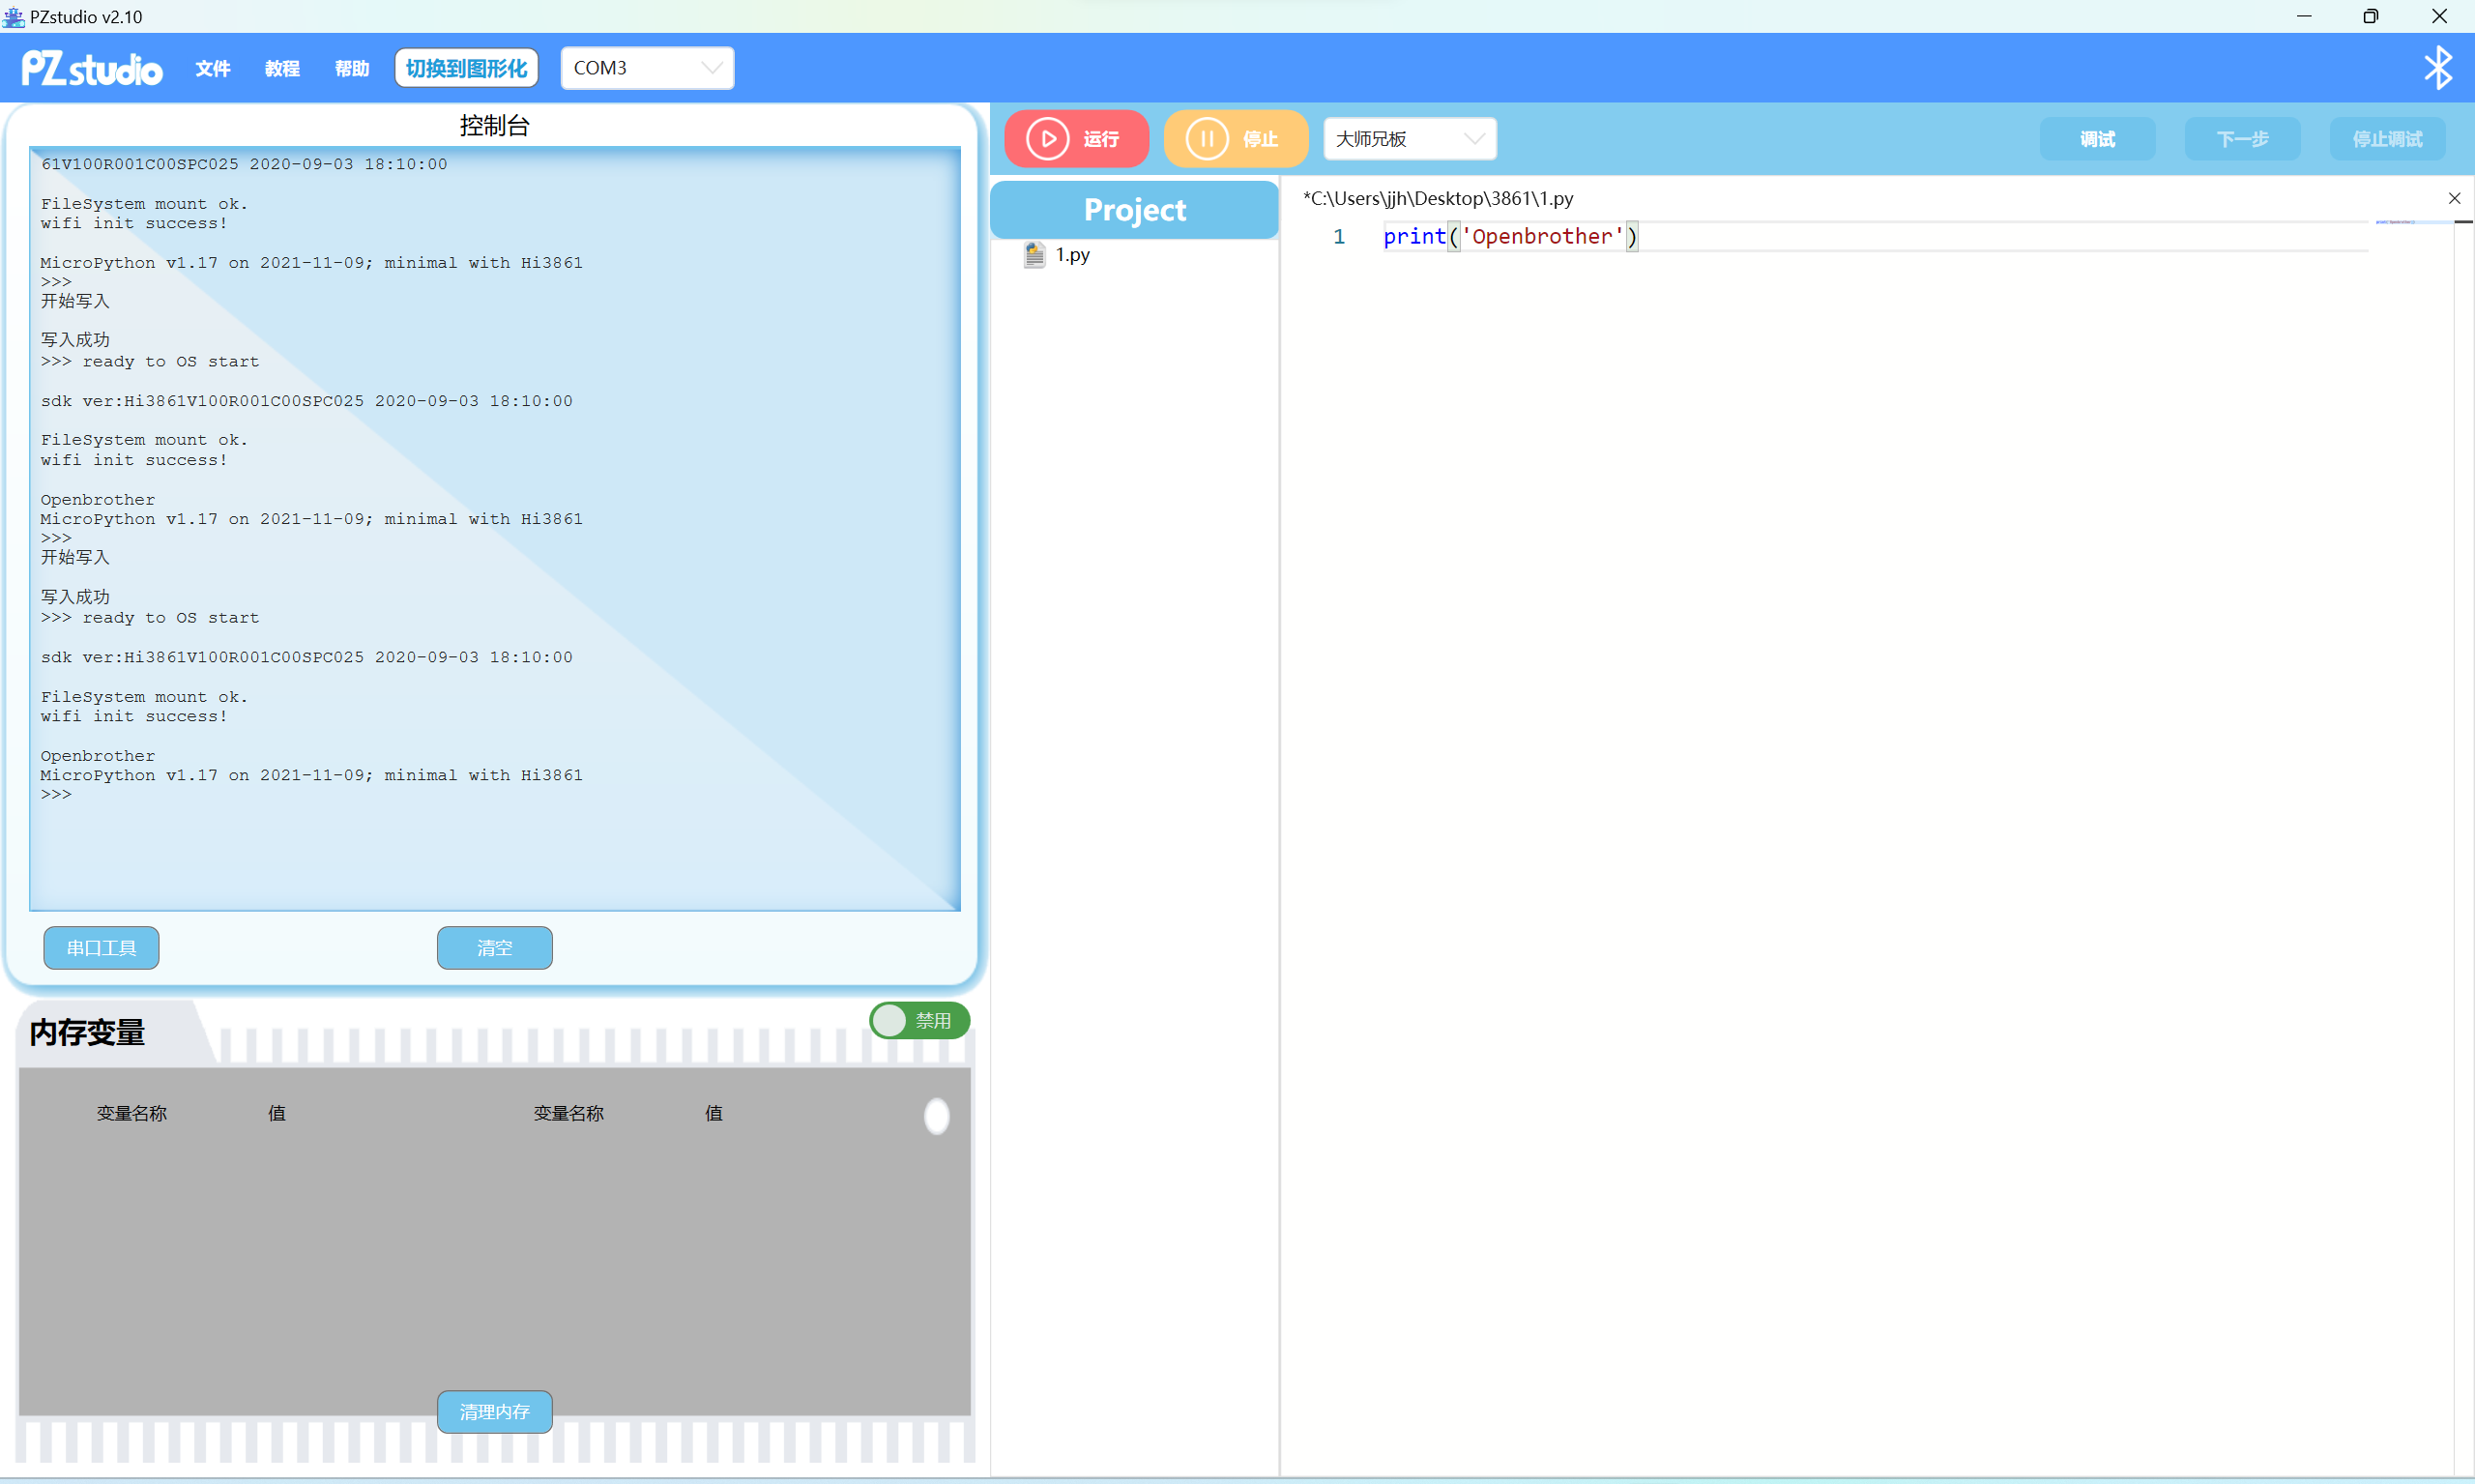Screen dimensions: 2475x1484
Task: Open the 教程 menu
Action: pos(282,68)
